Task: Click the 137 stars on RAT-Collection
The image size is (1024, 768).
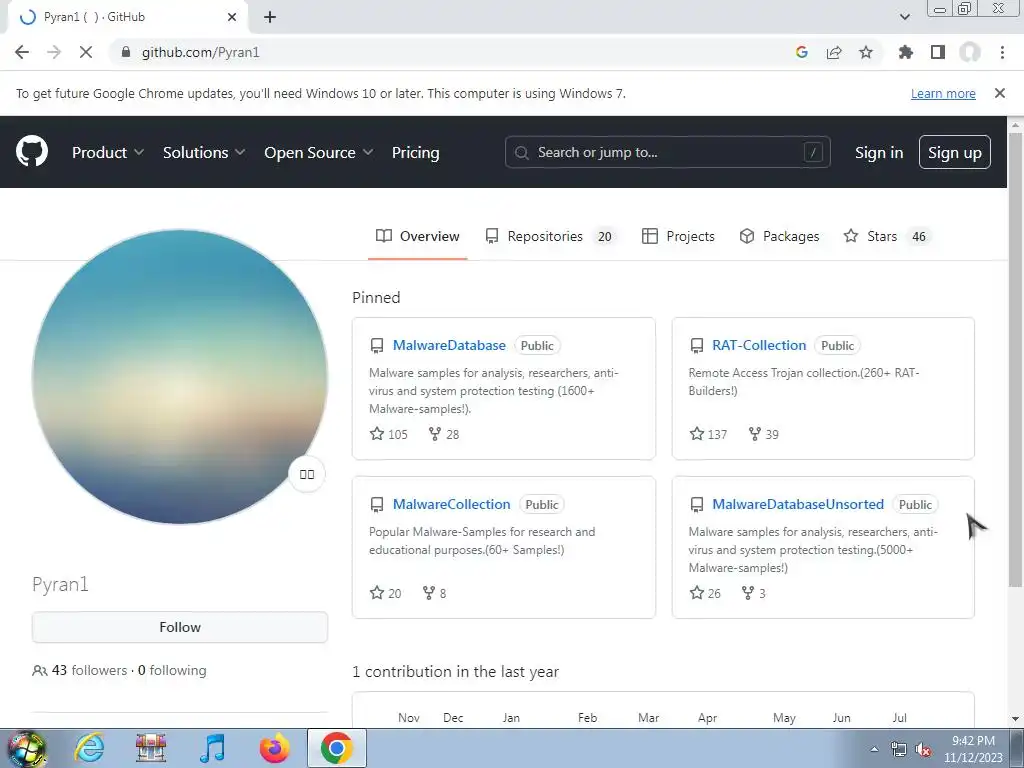Action: point(709,434)
